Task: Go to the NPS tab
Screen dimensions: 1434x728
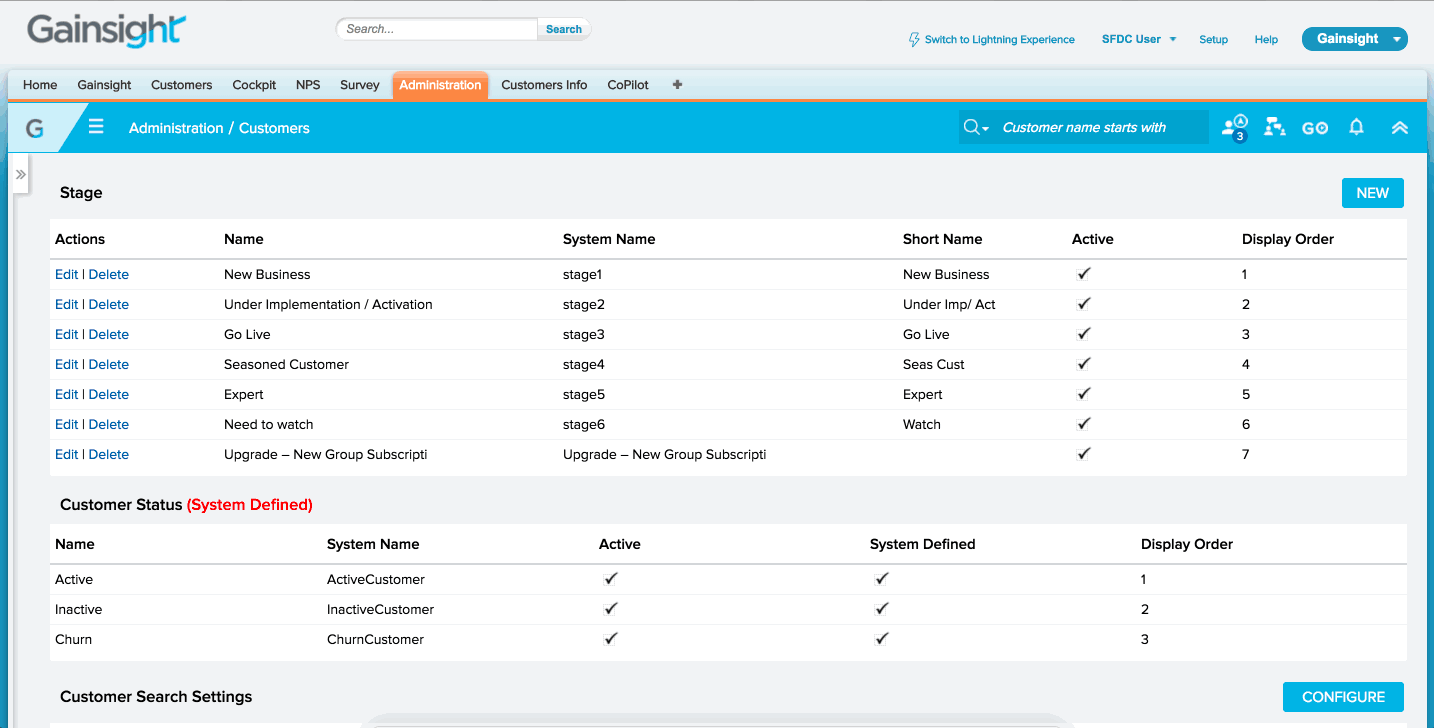Action: pyautogui.click(x=308, y=85)
